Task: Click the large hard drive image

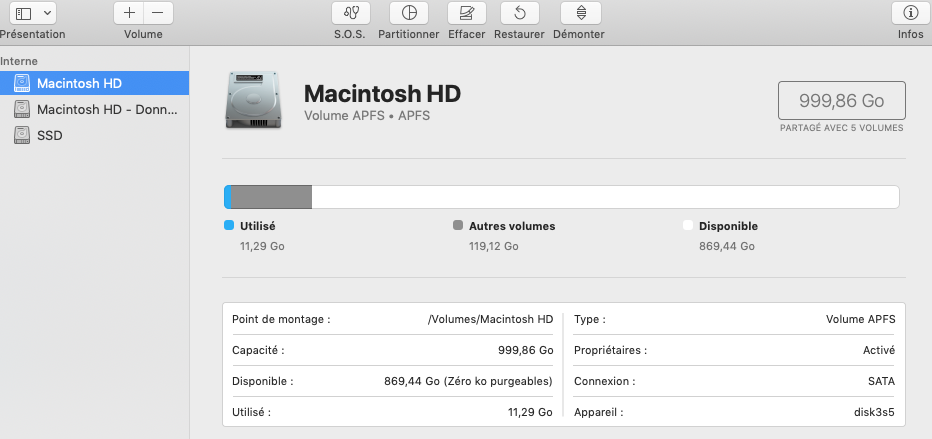Action: pyautogui.click(x=253, y=100)
